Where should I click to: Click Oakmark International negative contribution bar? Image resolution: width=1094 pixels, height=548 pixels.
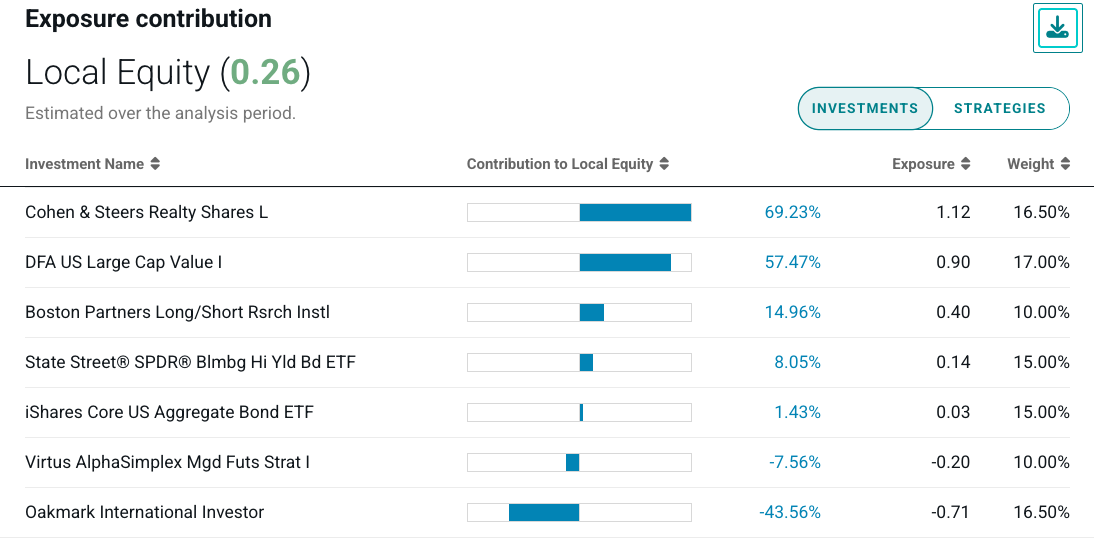[544, 512]
